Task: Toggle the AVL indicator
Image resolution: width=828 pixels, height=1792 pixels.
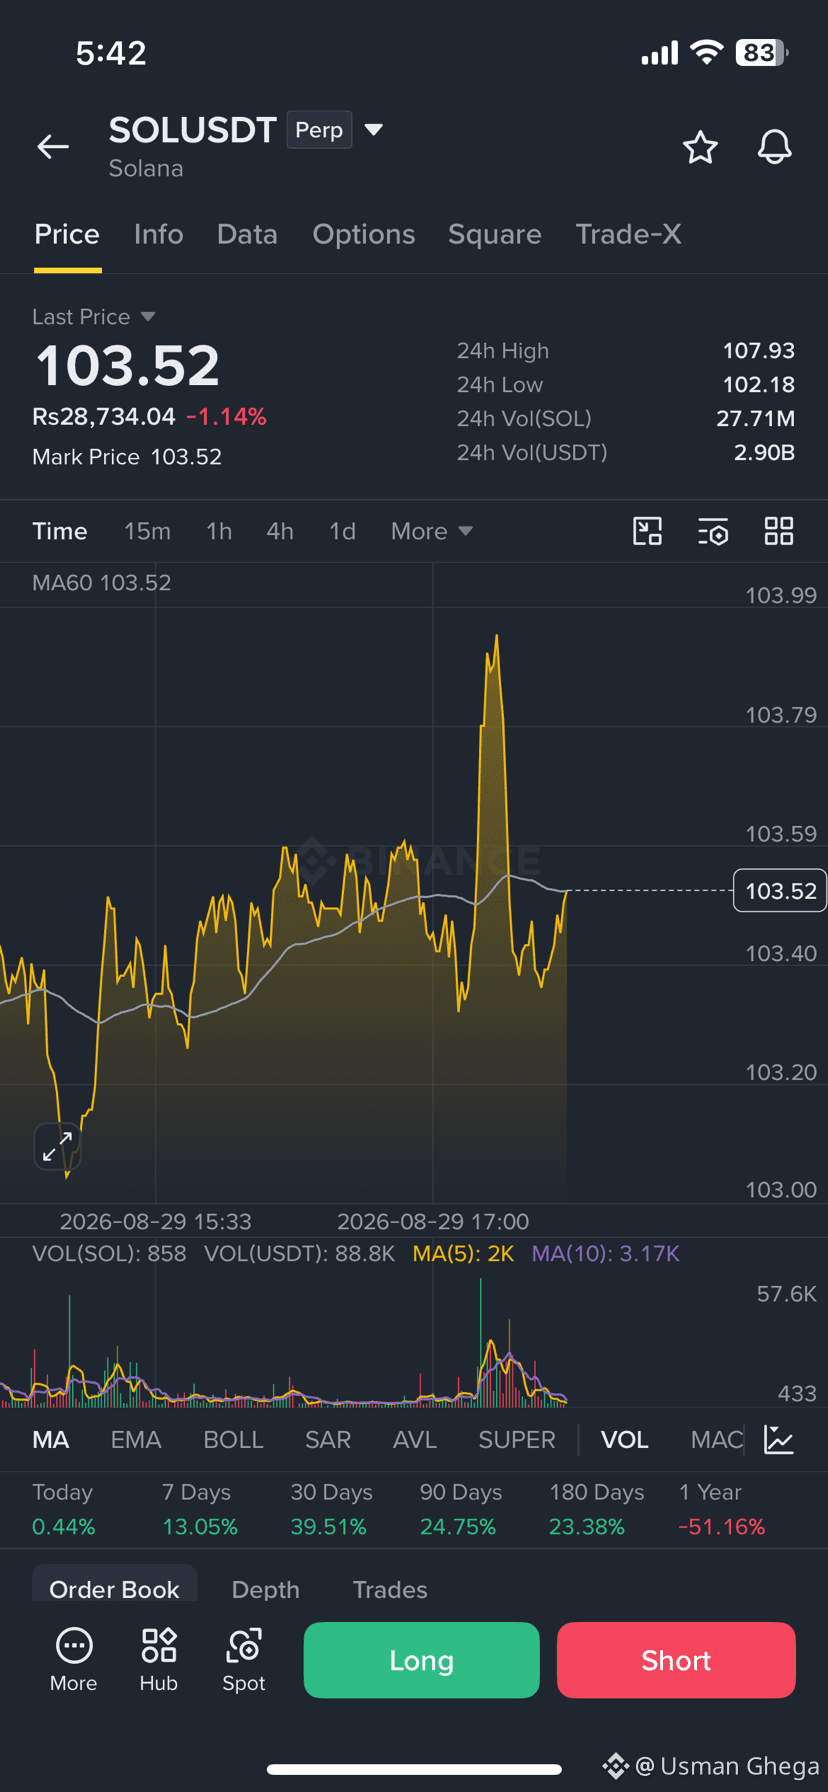Action: pos(415,1440)
